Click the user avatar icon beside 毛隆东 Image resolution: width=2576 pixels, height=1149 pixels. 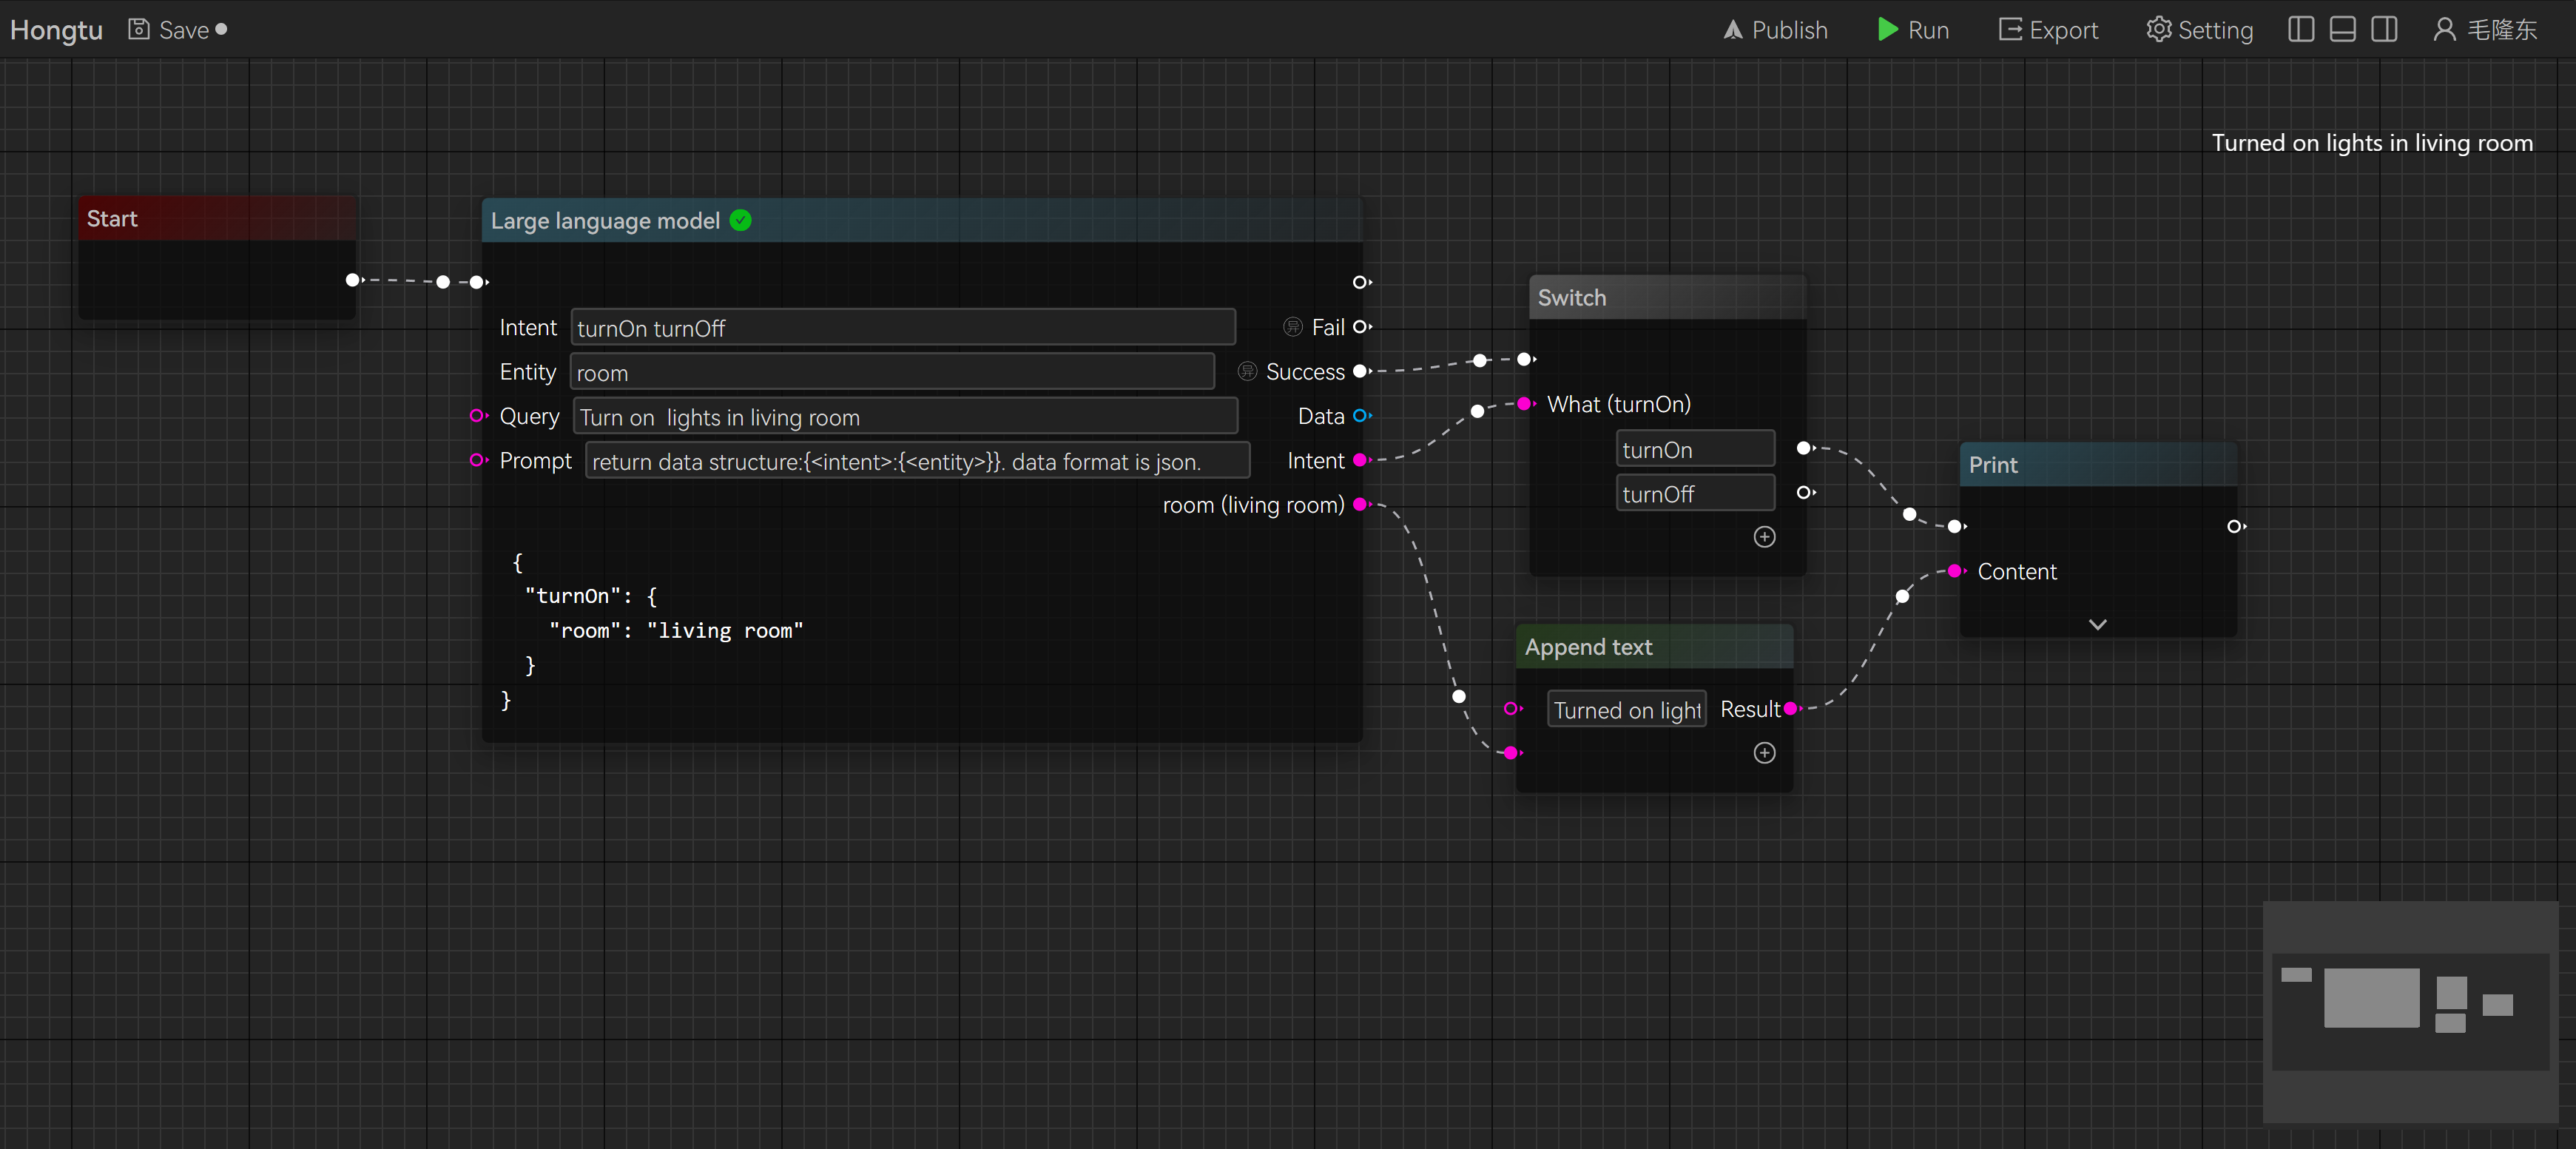click(x=2444, y=29)
